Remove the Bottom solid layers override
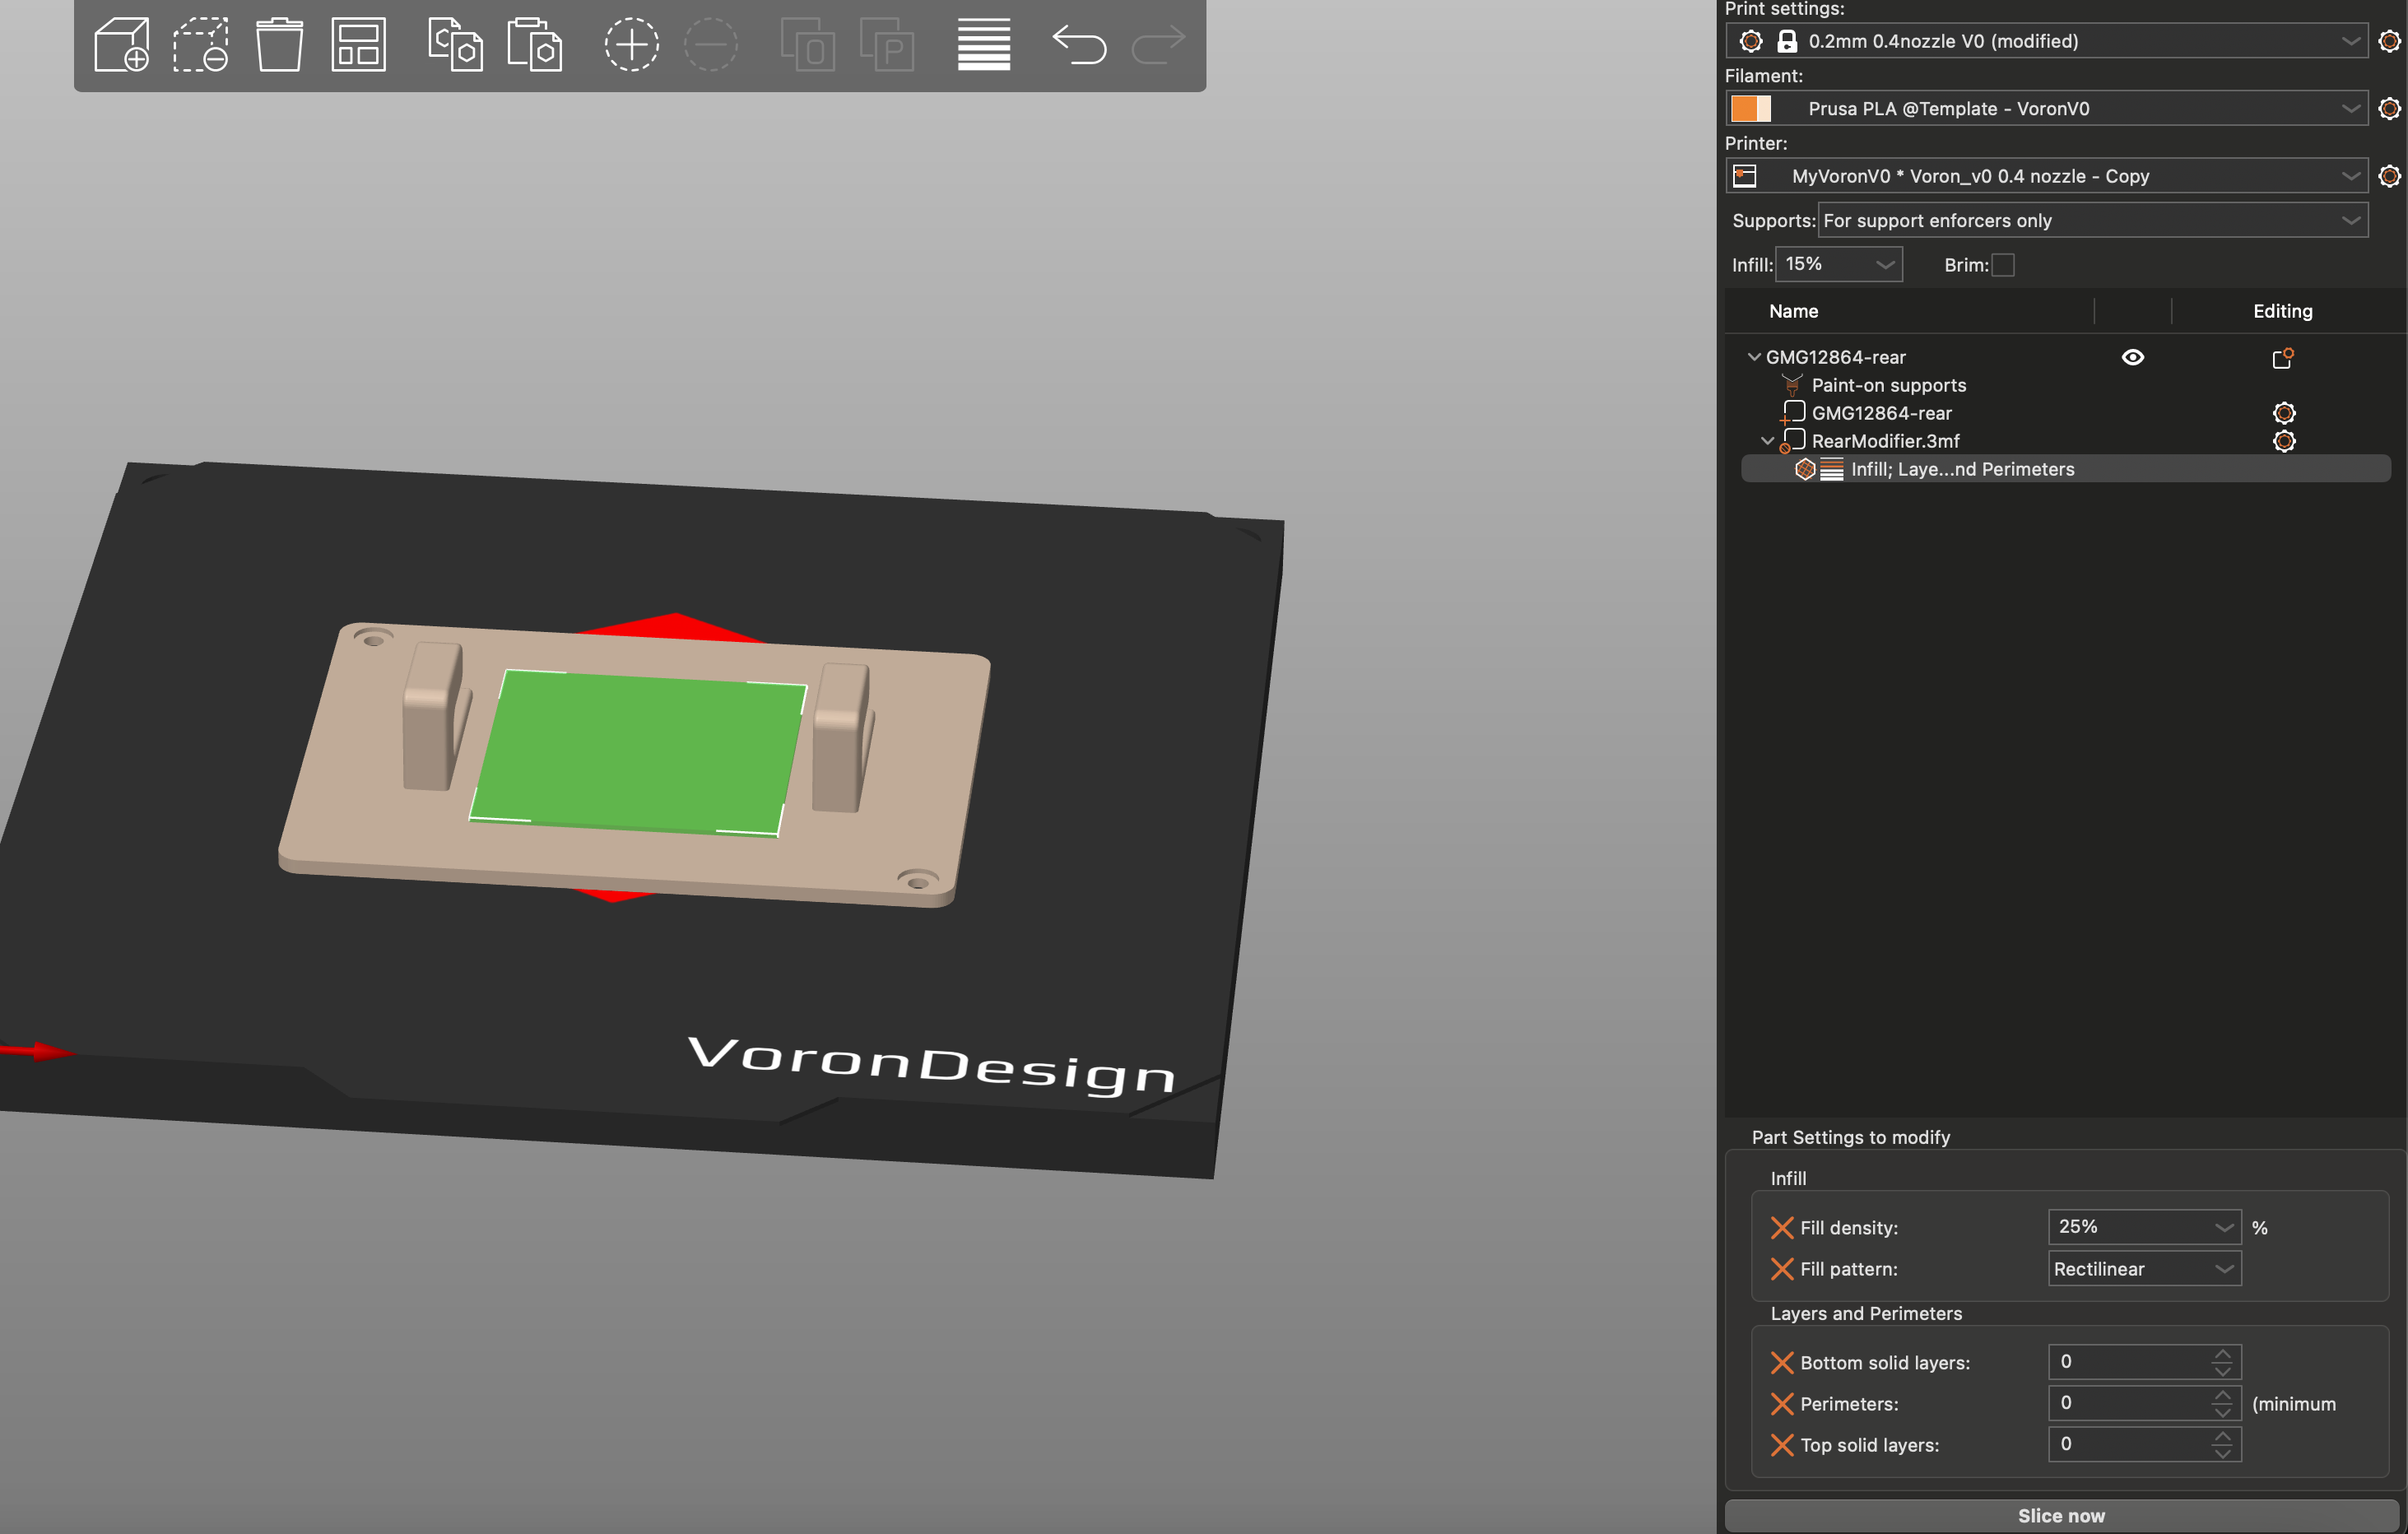 click(1782, 1362)
